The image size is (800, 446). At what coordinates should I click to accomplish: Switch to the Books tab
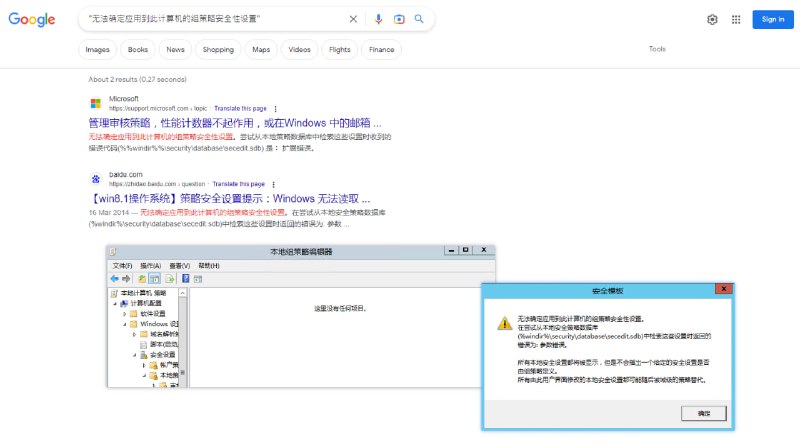pos(138,49)
